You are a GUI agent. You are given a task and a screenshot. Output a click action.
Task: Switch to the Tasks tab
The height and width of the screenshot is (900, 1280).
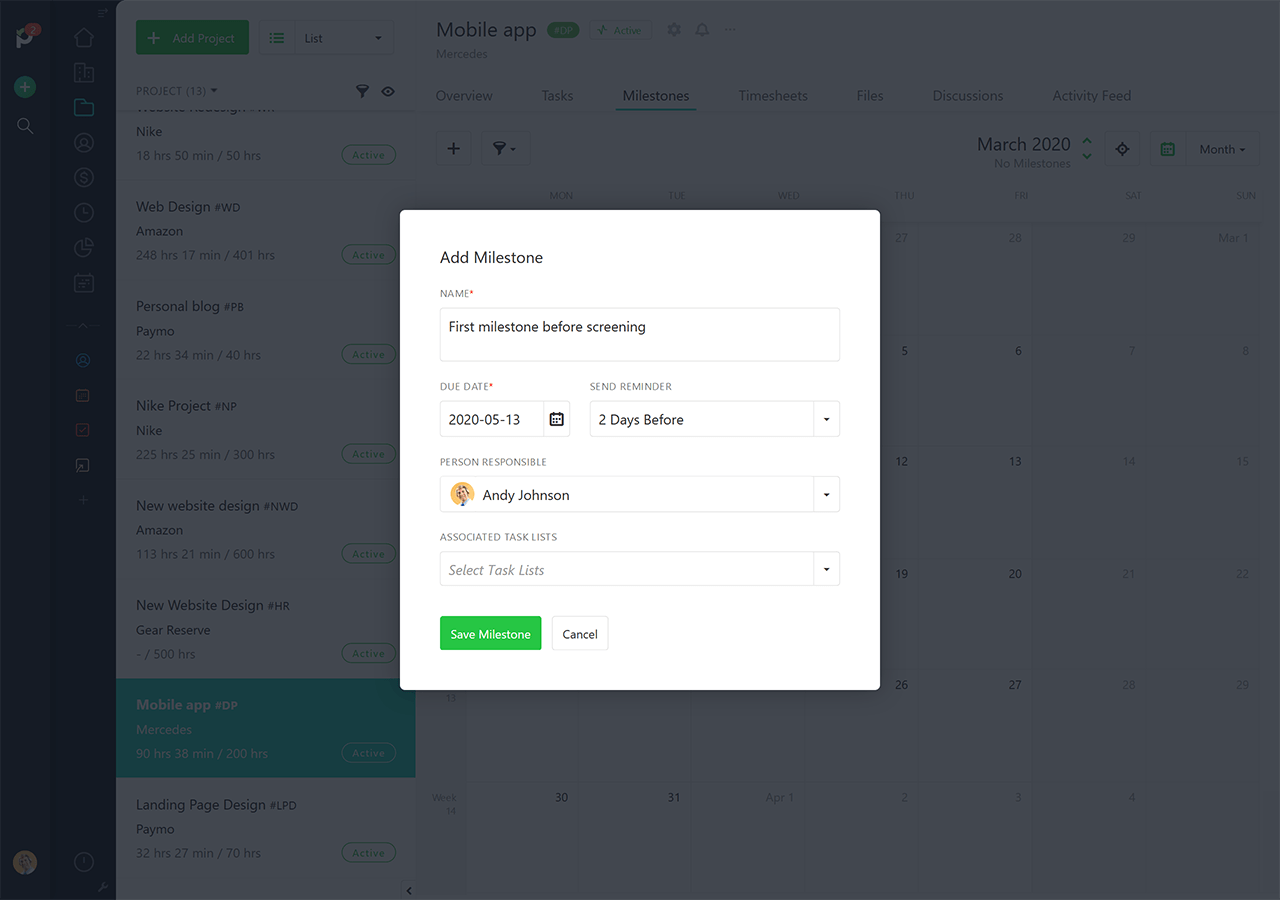[x=557, y=96]
